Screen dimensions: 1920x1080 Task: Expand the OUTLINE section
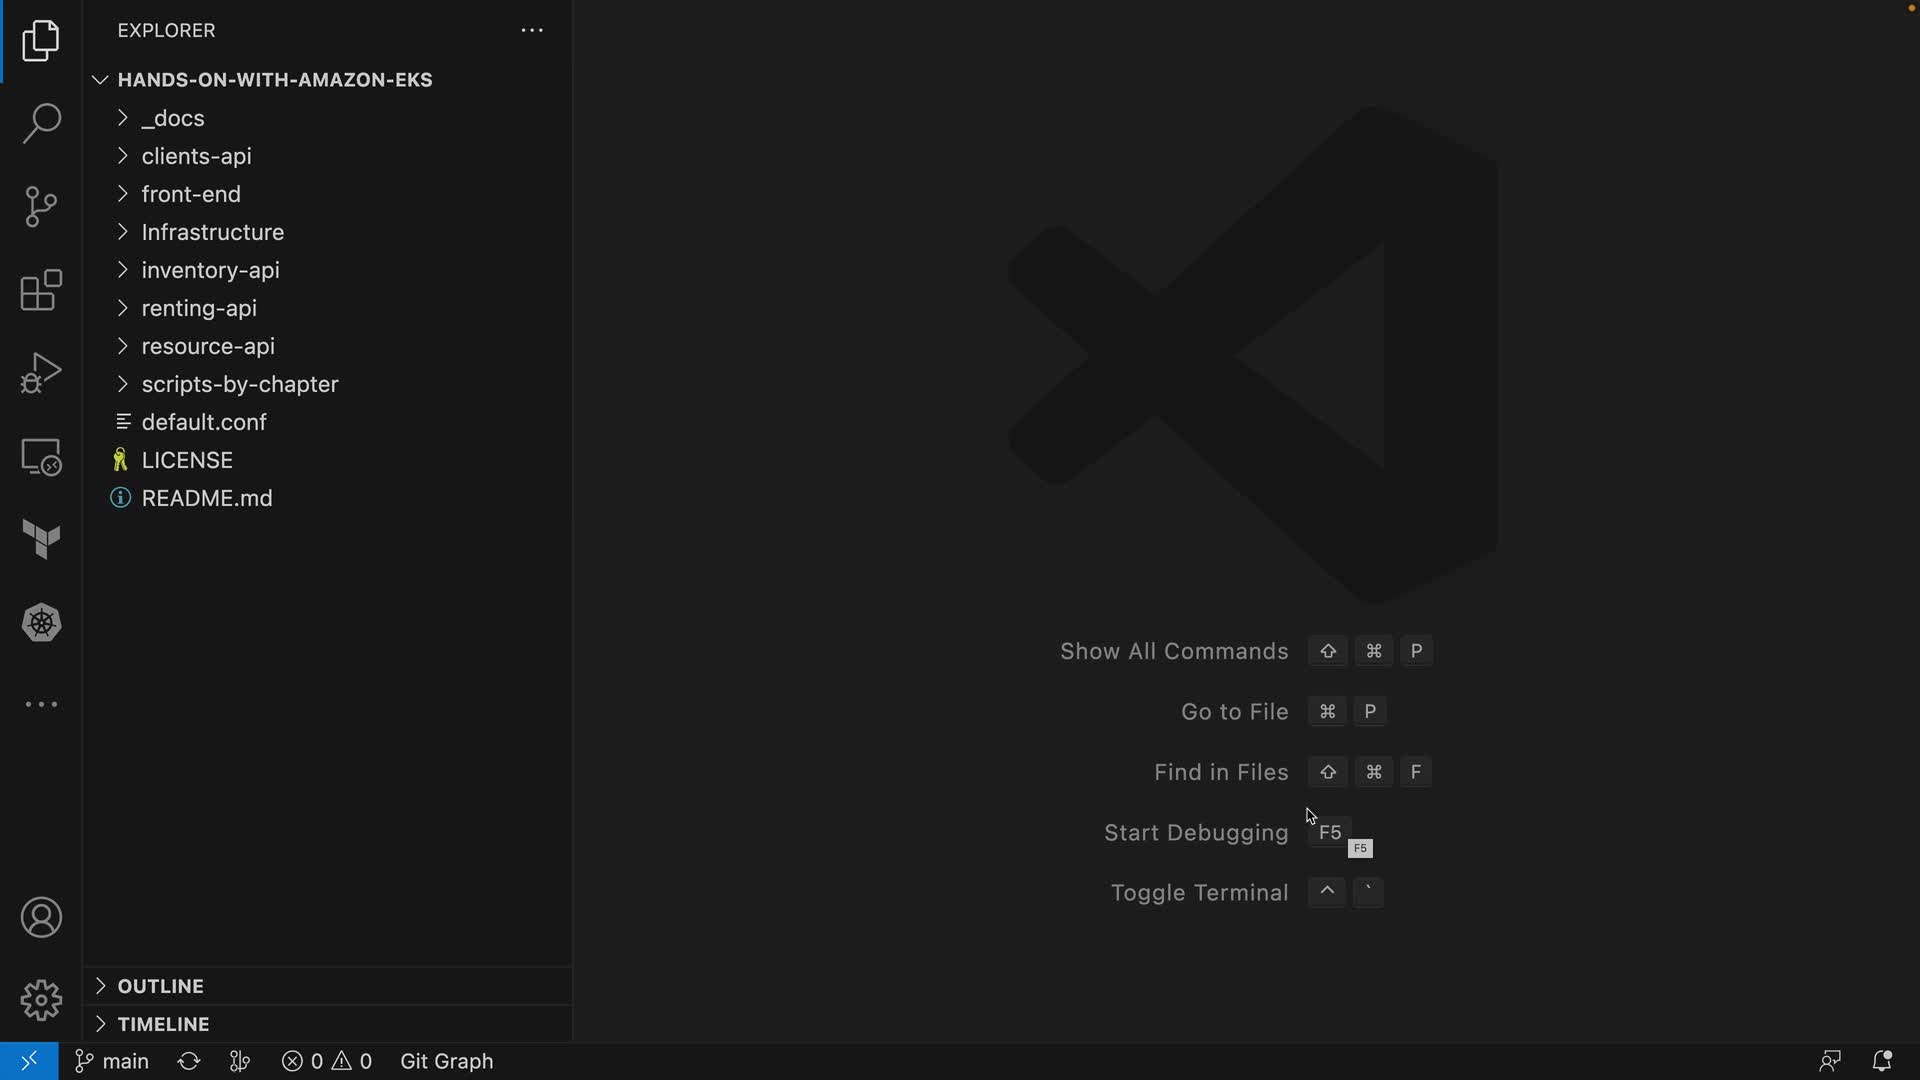coord(160,986)
